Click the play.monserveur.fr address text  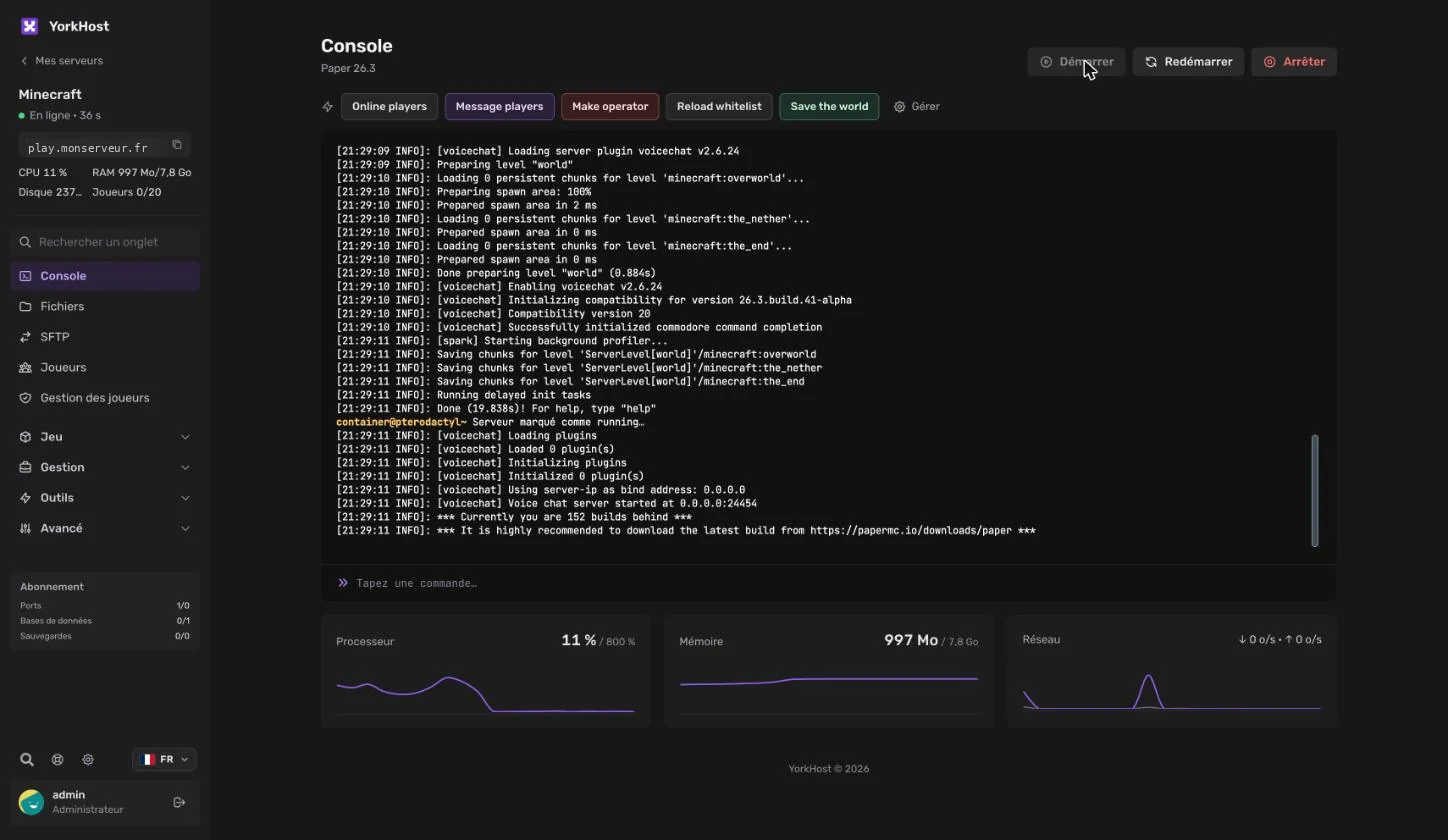click(x=88, y=148)
